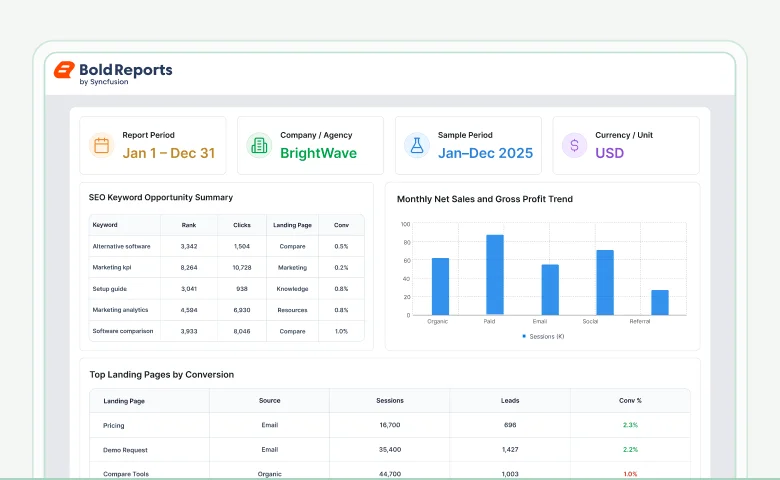Screen dimensions: 780x480
Task: Click the Jan–Dec 2025 sample period
Action: point(485,153)
